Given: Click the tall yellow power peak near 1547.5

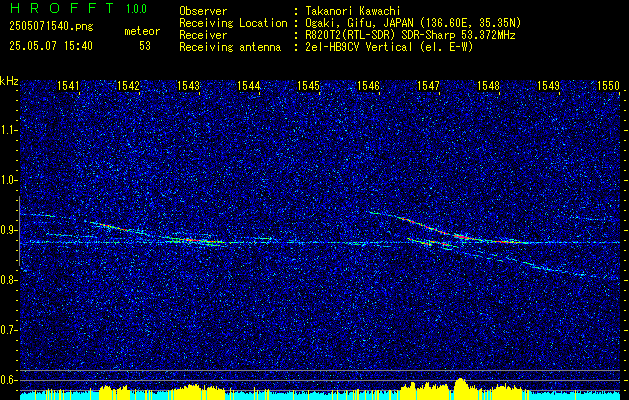Looking at the screenshot, I should [x=461, y=389].
